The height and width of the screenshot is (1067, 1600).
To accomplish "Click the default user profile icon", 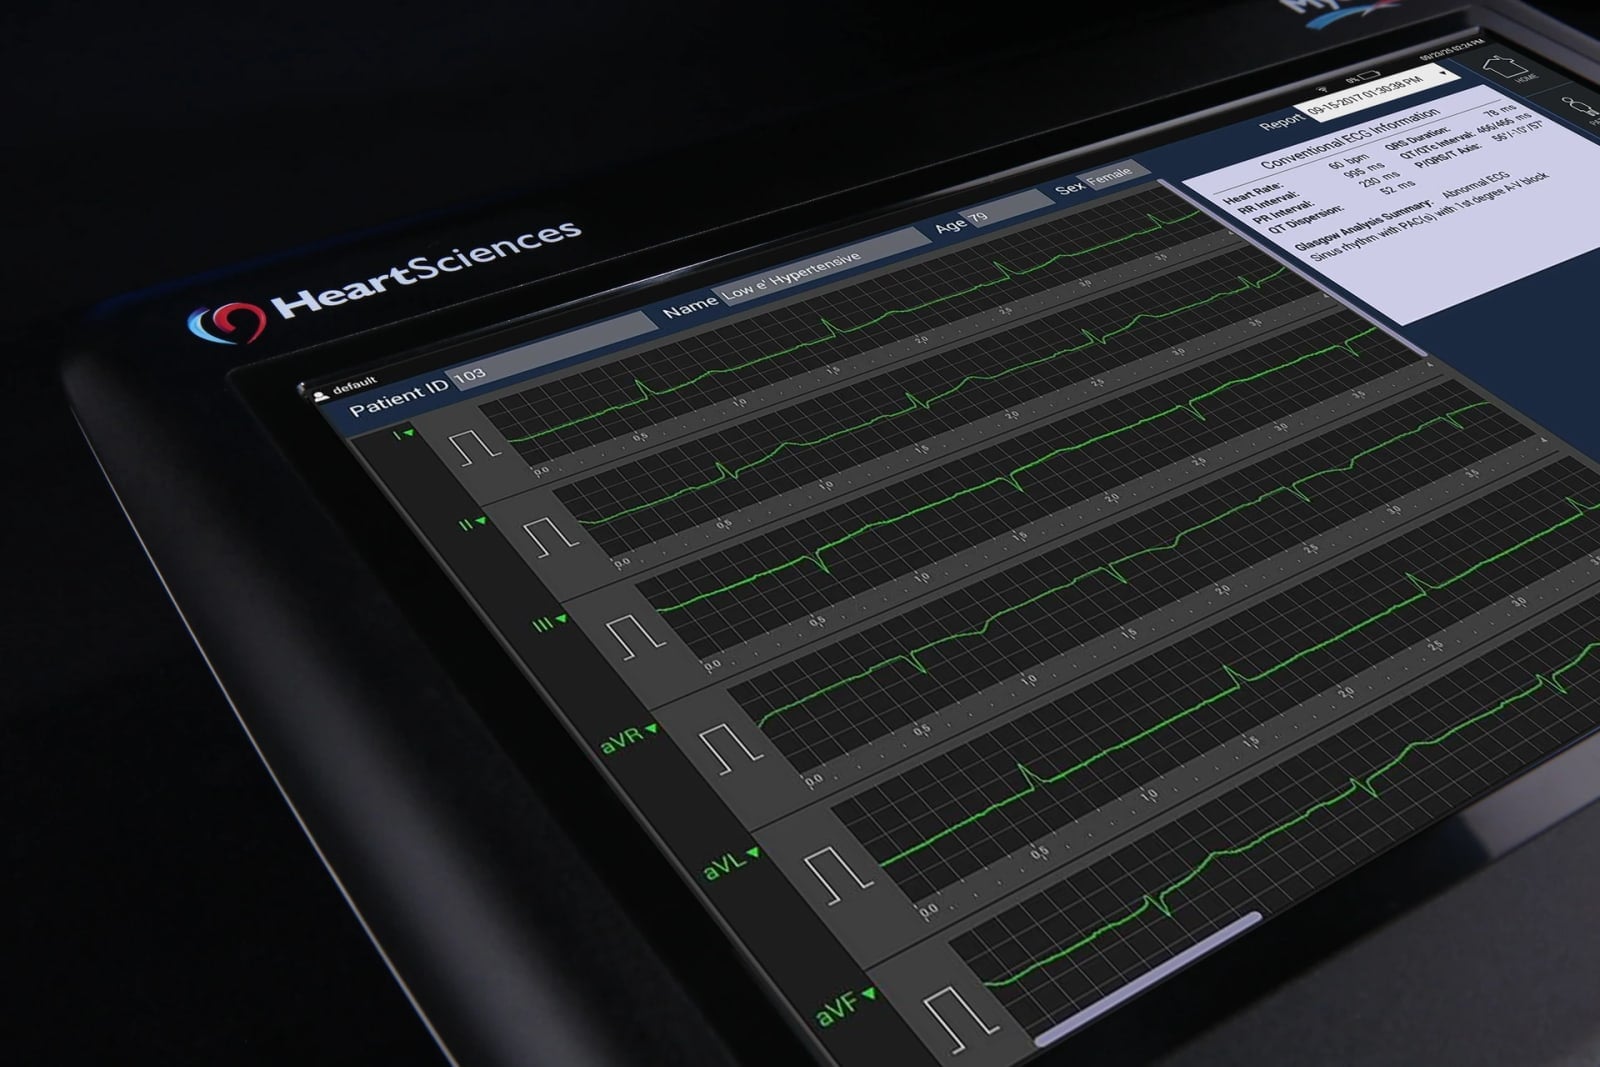I will (321, 396).
